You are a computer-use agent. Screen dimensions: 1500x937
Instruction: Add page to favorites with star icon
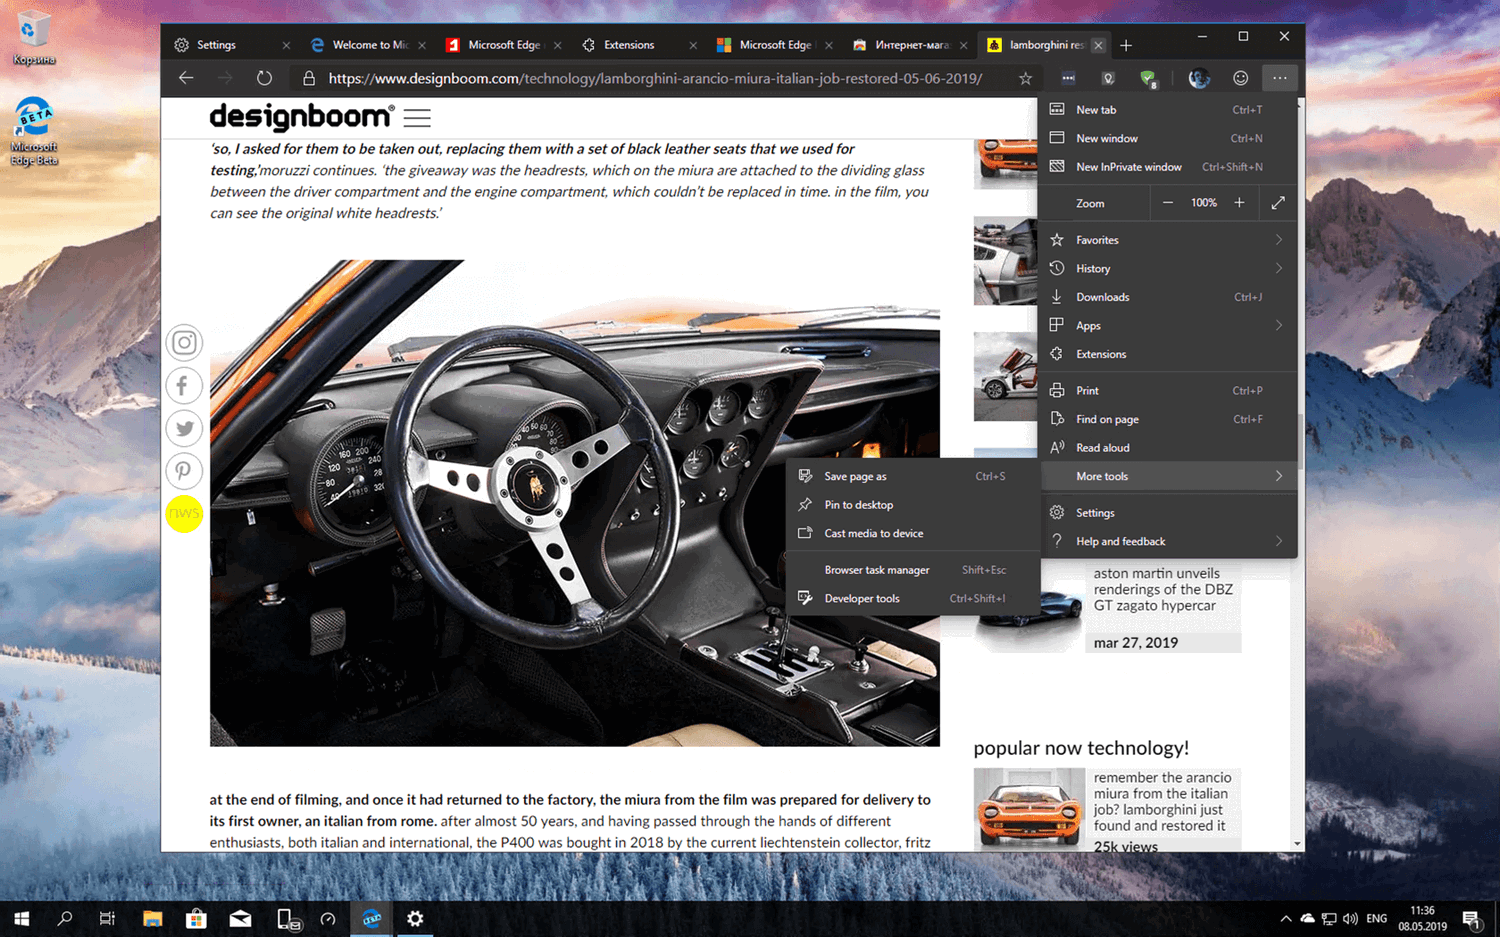click(1025, 78)
